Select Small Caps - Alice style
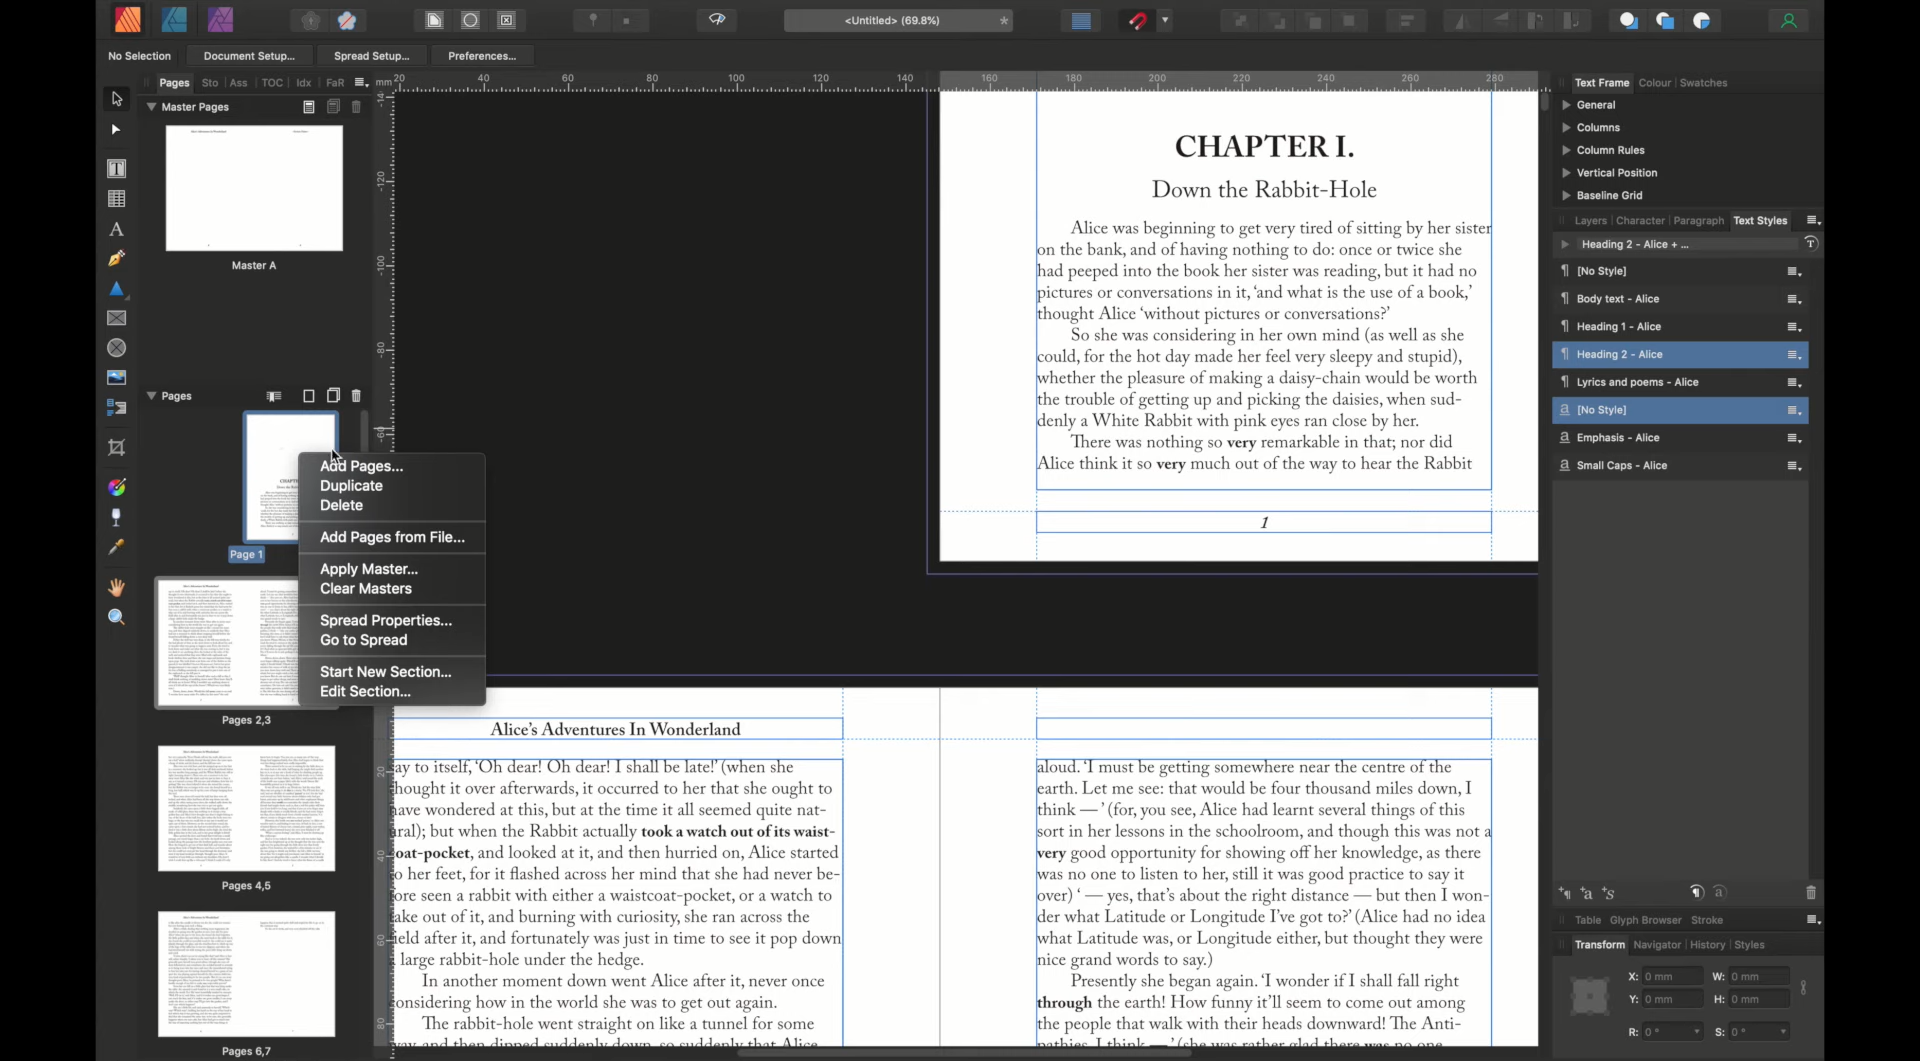Screen dimensions: 1920x1061 (x=1680, y=466)
